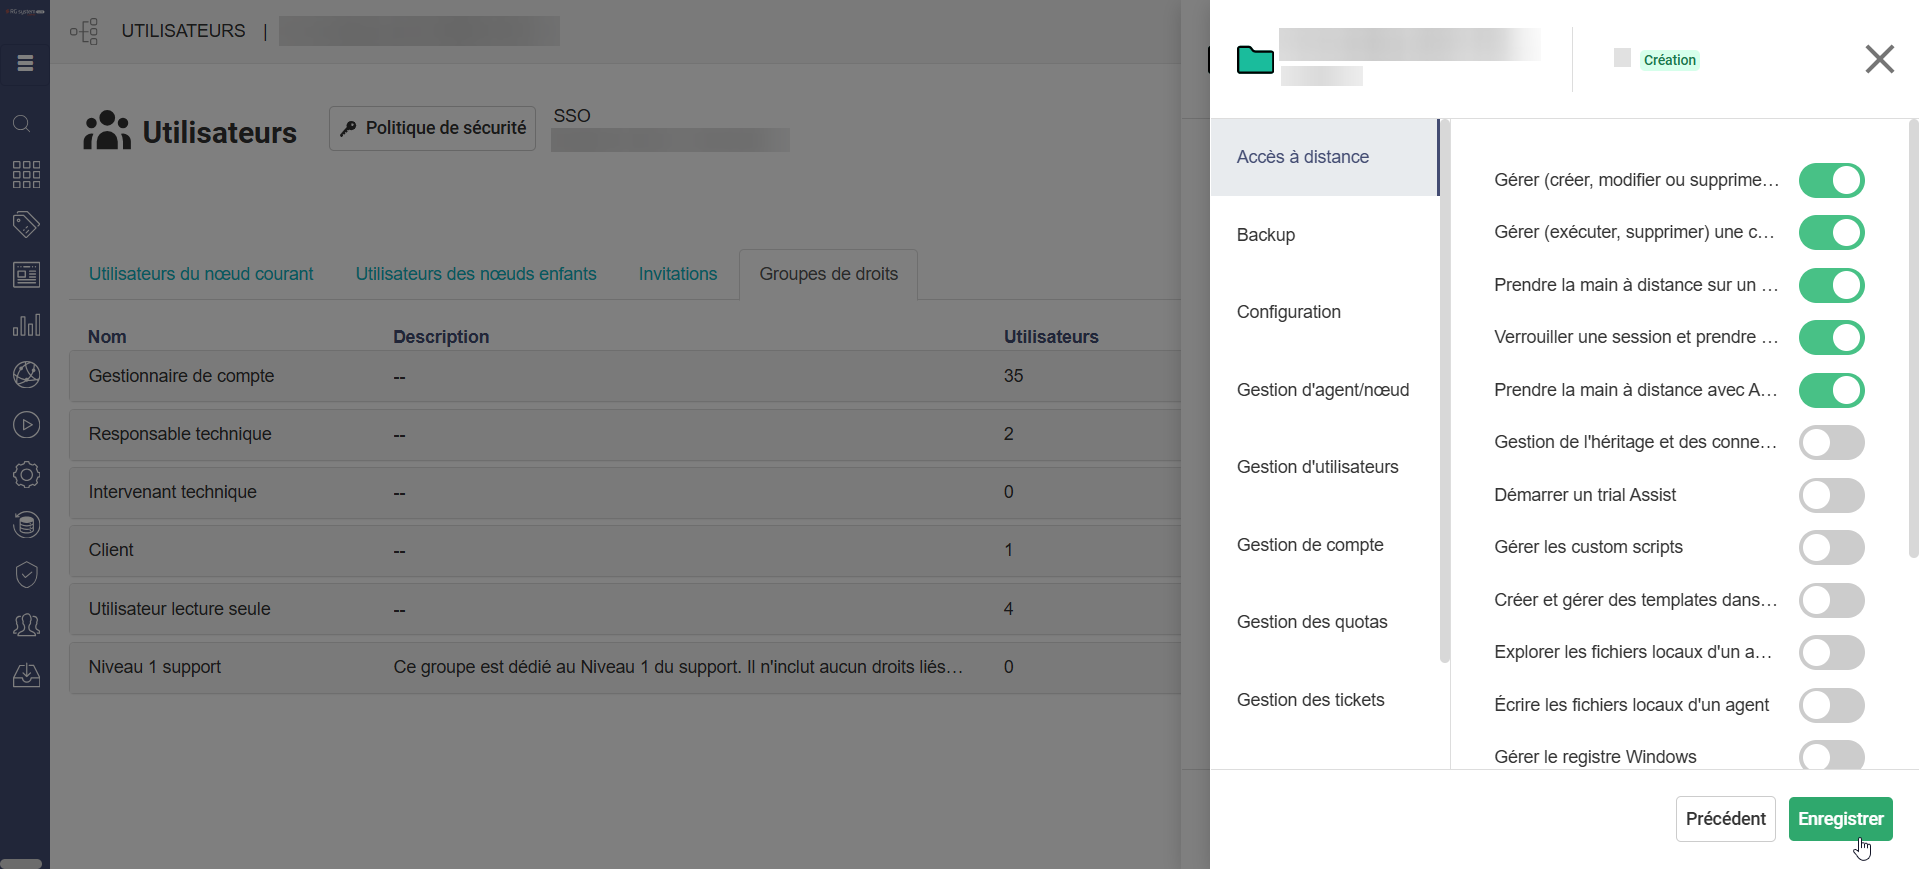1920x869 pixels.
Task: Open the gear settings icon in sidebar
Action: (26, 475)
